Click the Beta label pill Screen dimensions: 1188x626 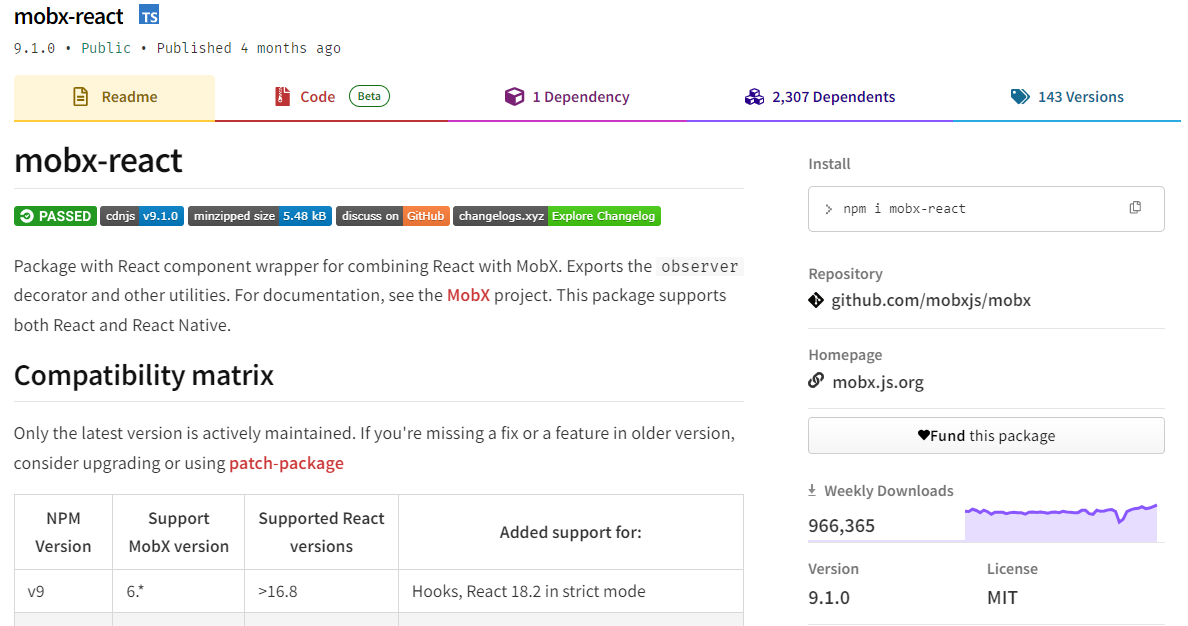pos(369,96)
